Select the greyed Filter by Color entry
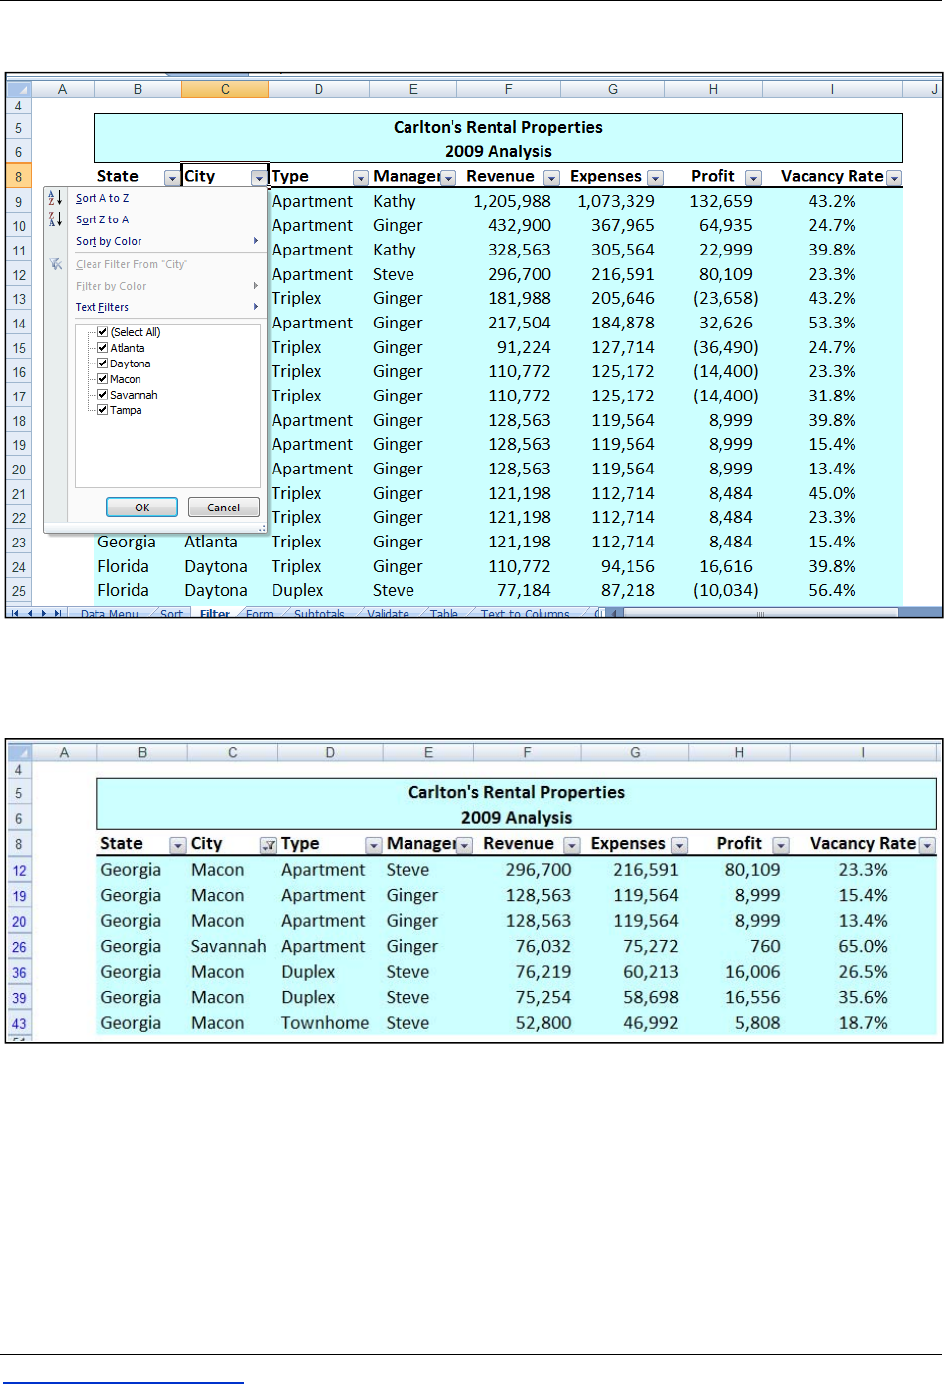This screenshot has width=944, height=1384. coord(166,286)
